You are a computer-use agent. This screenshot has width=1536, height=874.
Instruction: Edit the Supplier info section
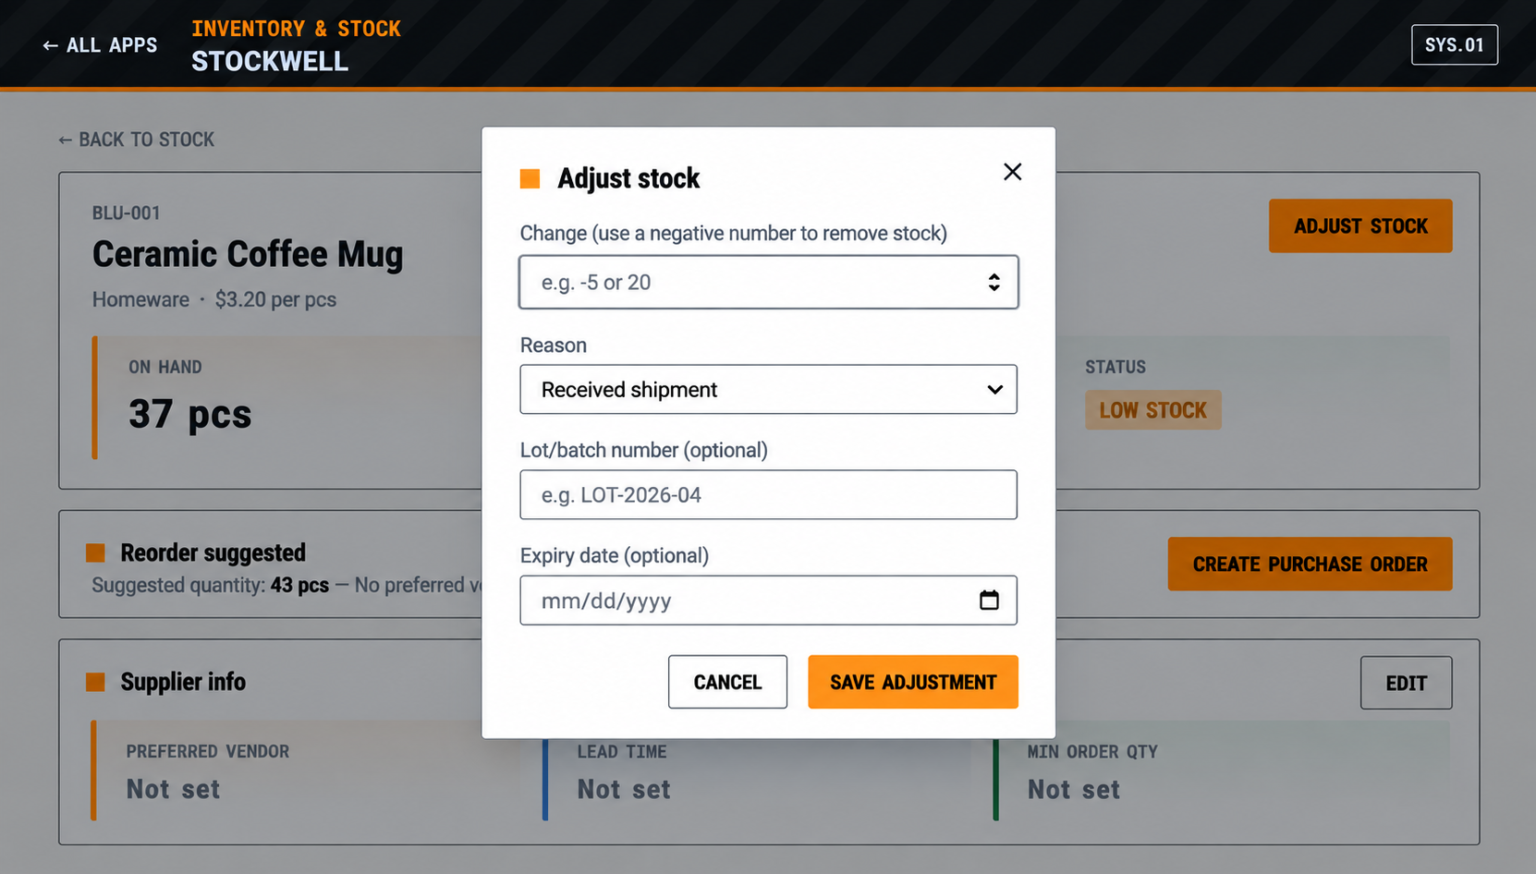coord(1406,683)
